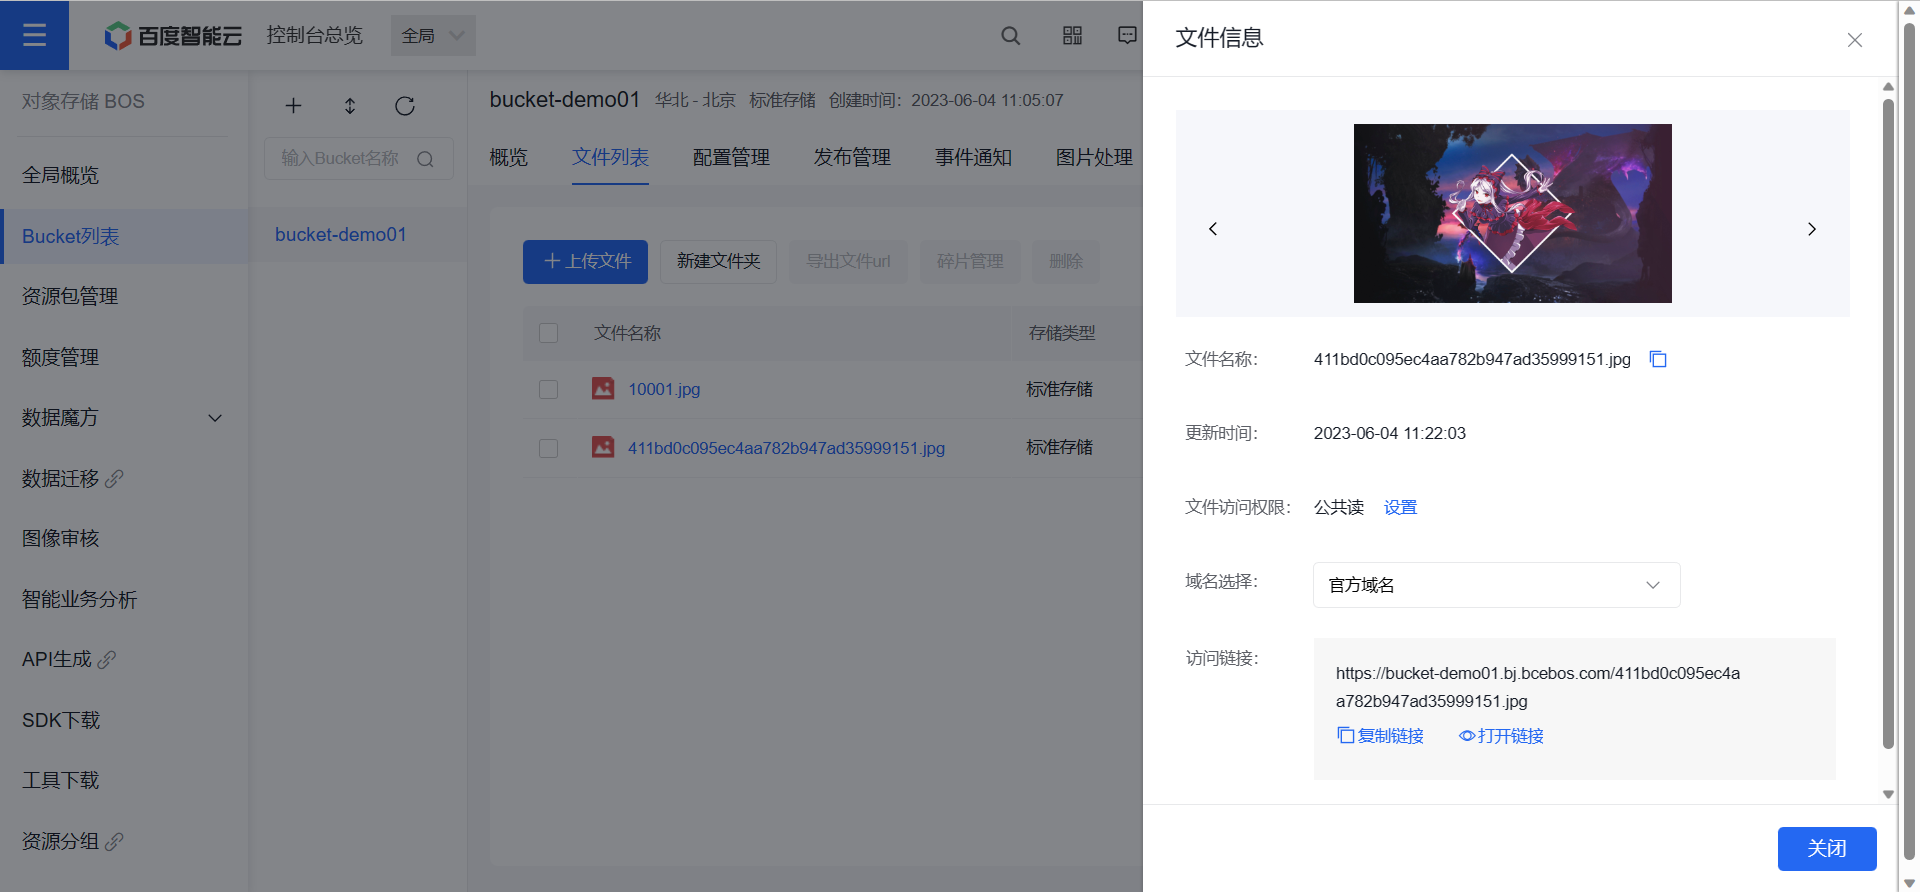Select all files with header checkbox
1920x892 pixels.
point(548,333)
